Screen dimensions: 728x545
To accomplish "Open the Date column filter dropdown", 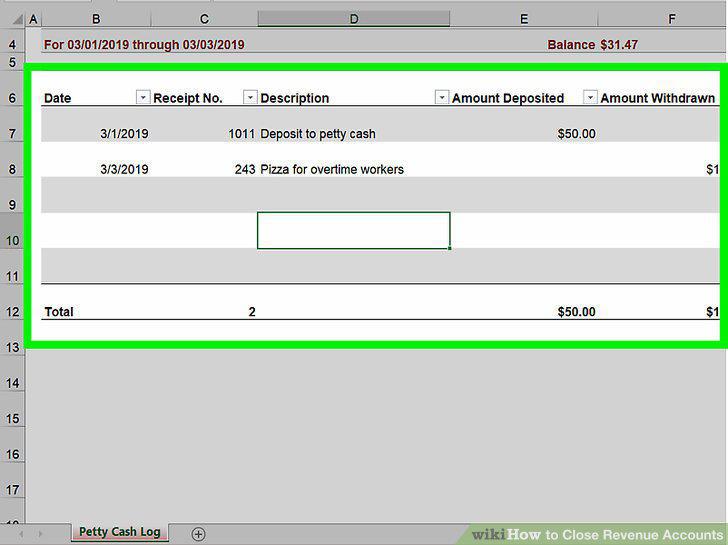I will coord(143,97).
